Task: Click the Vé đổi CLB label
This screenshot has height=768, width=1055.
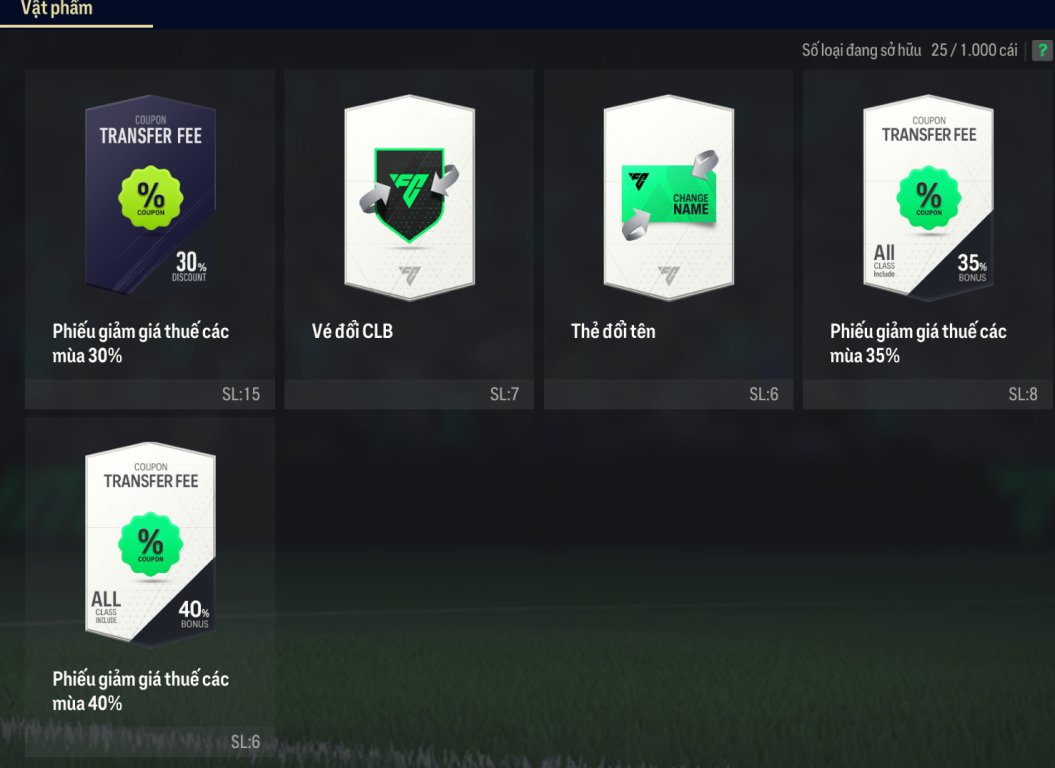Action: 352,331
